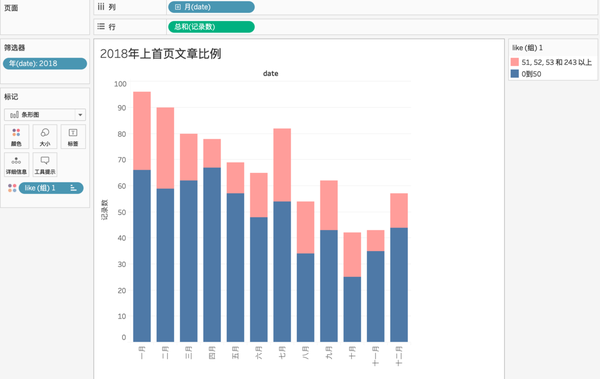Viewport: 600px width, 379px height.
Task: Click the 列 columns shelf icon
Action: [101, 7]
